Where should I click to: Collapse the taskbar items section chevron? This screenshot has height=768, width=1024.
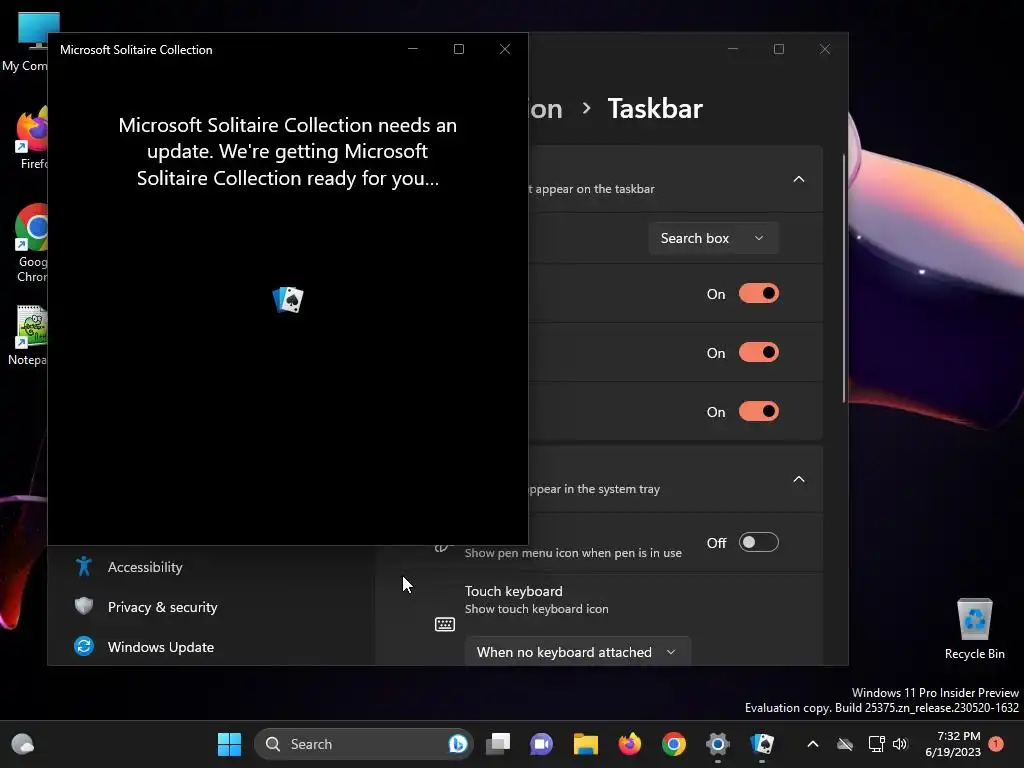tap(799, 179)
